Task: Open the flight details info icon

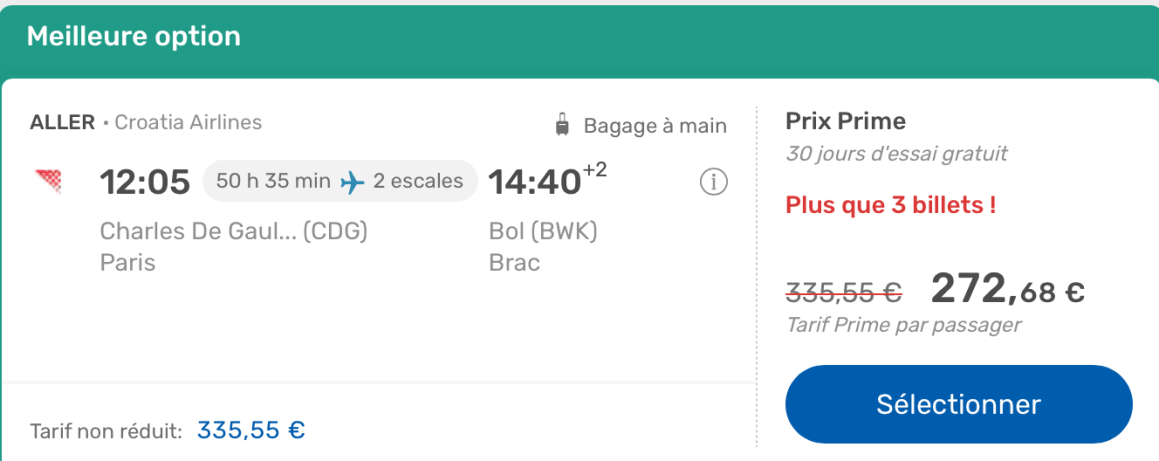Action: pyautogui.click(x=713, y=182)
